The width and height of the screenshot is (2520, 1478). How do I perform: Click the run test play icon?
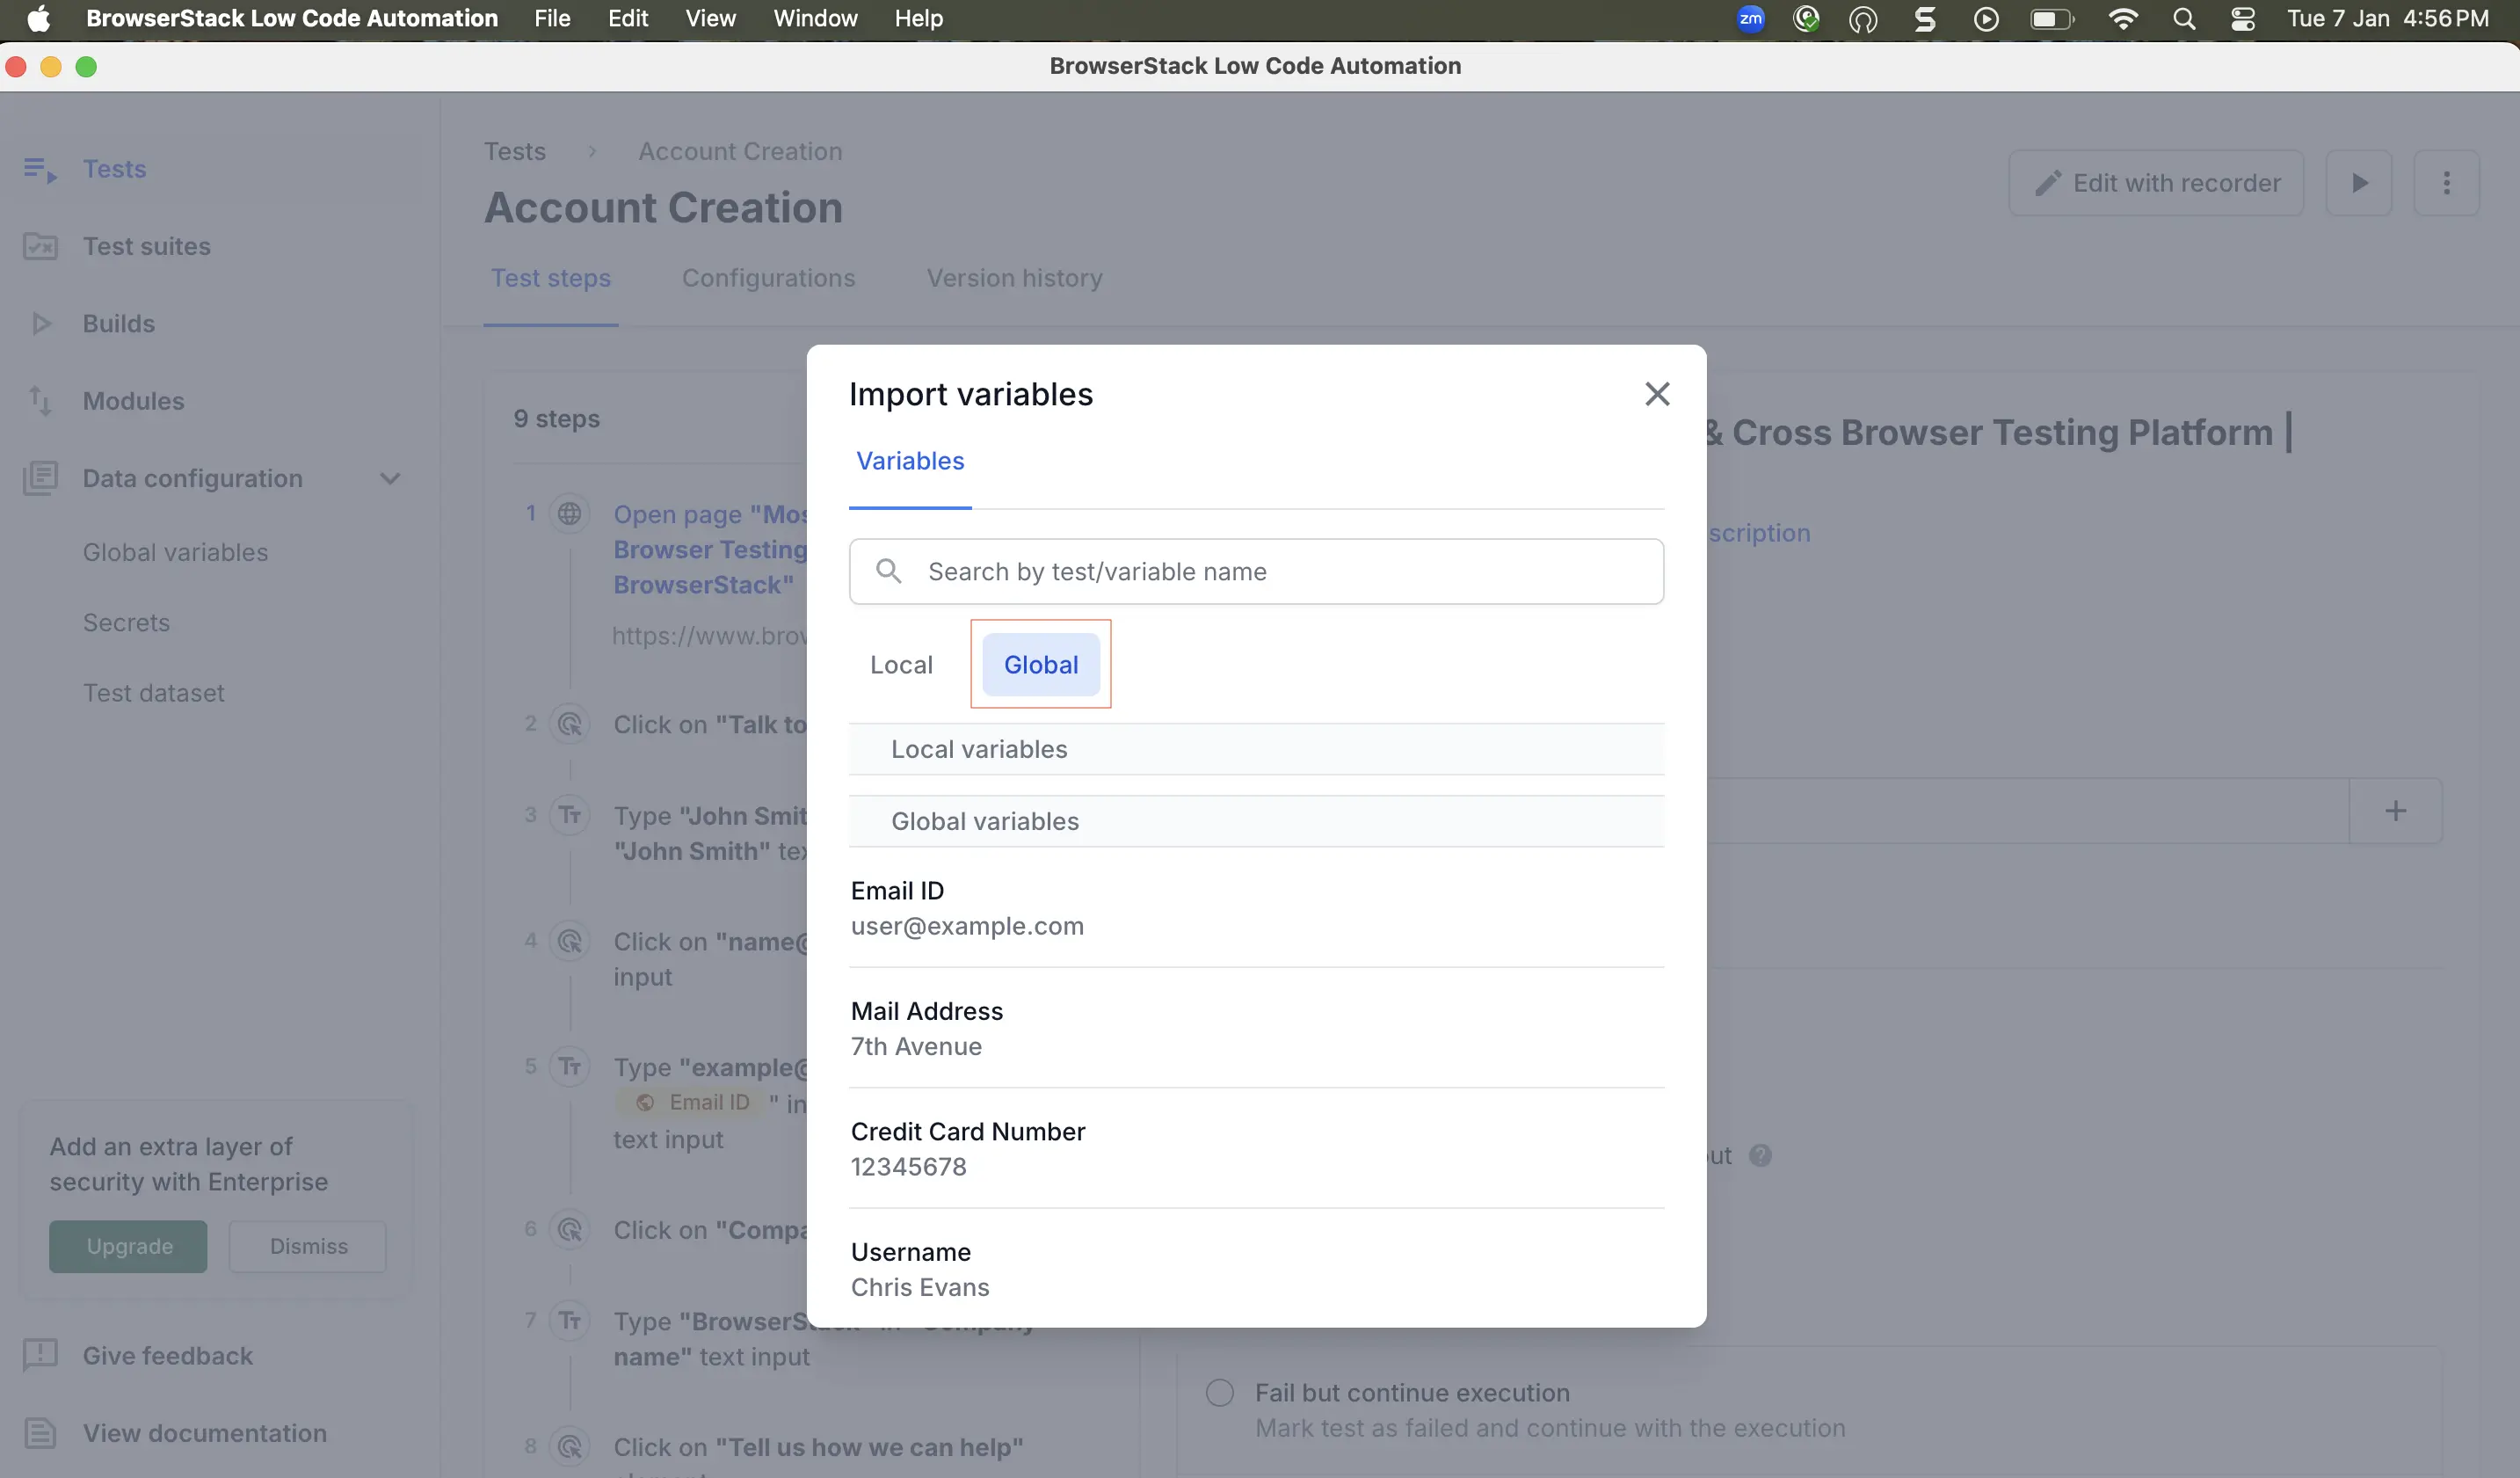2359,183
